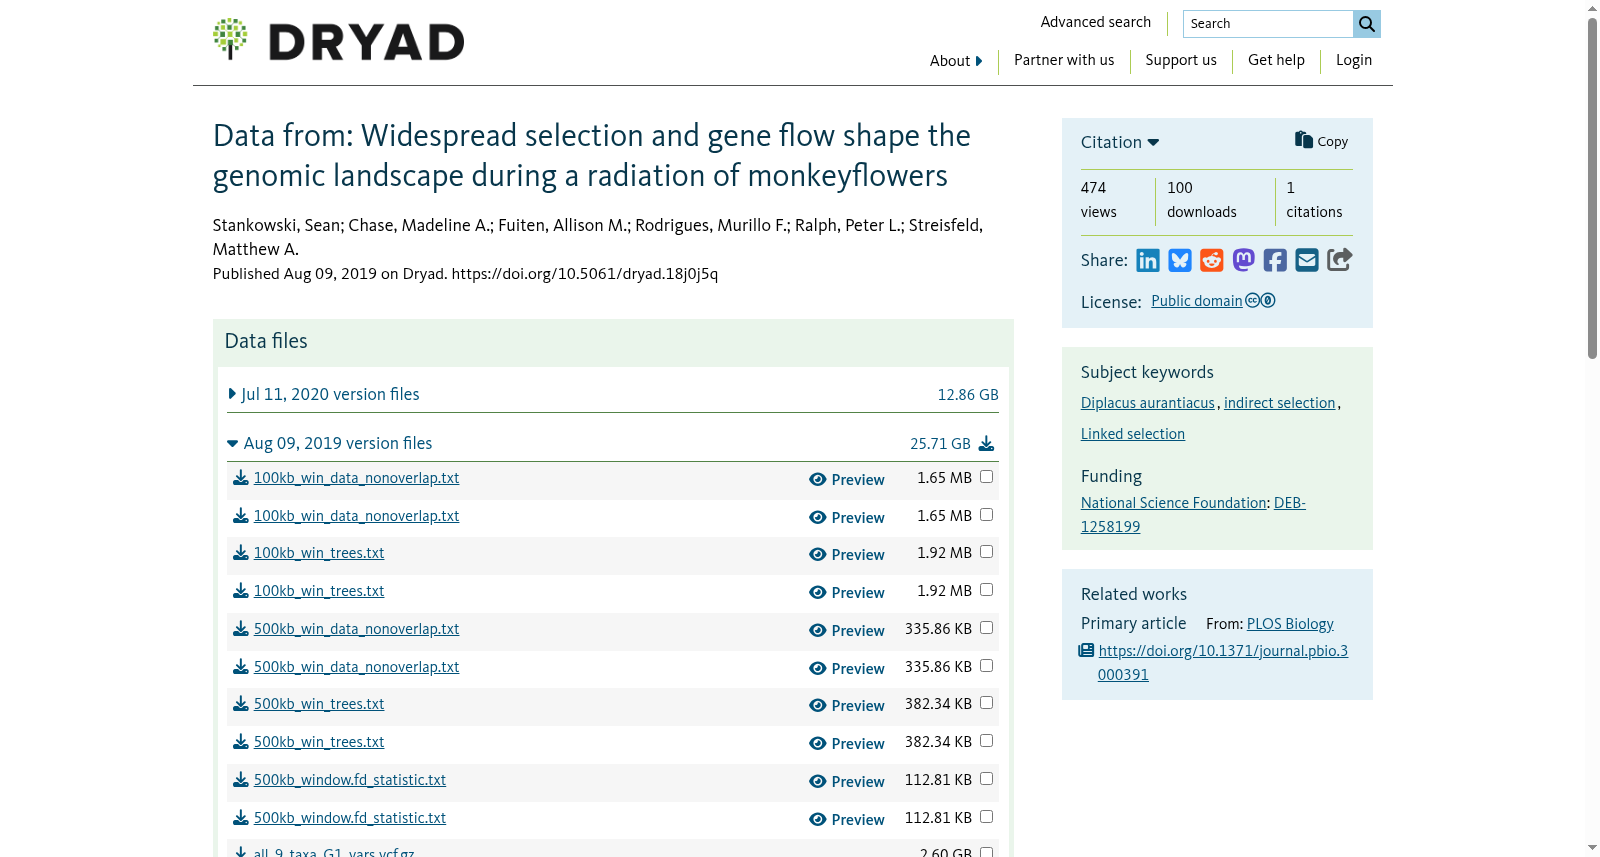The height and width of the screenshot is (857, 1600).
Task: Download all Aug 09, 2019 version files
Action: pyautogui.click(x=986, y=443)
